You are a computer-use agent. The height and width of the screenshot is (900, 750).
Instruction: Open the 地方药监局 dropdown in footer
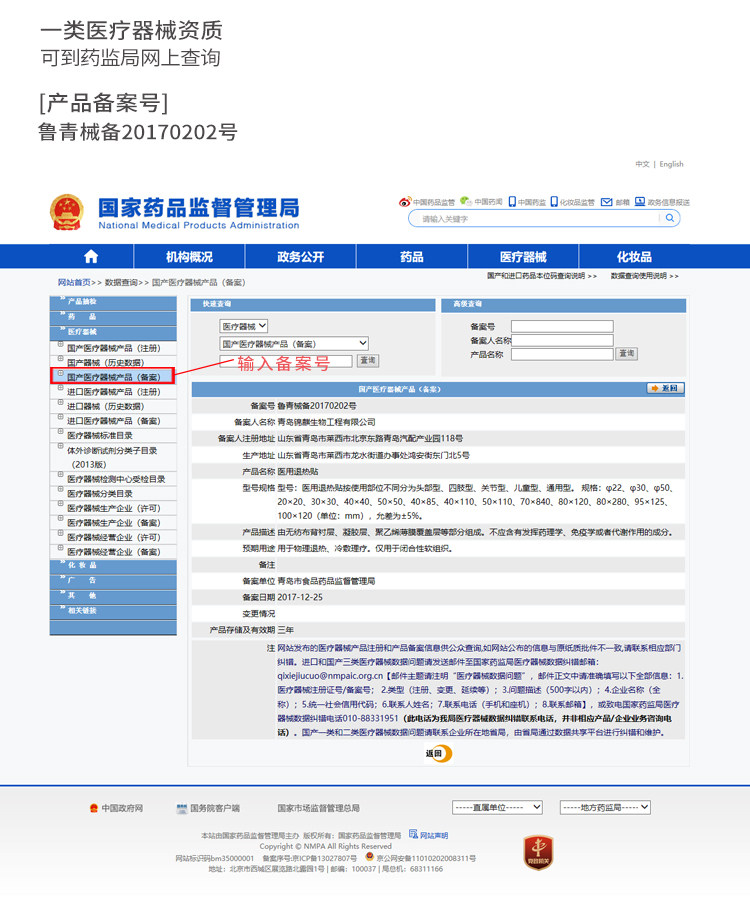click(x=605, y=807)
